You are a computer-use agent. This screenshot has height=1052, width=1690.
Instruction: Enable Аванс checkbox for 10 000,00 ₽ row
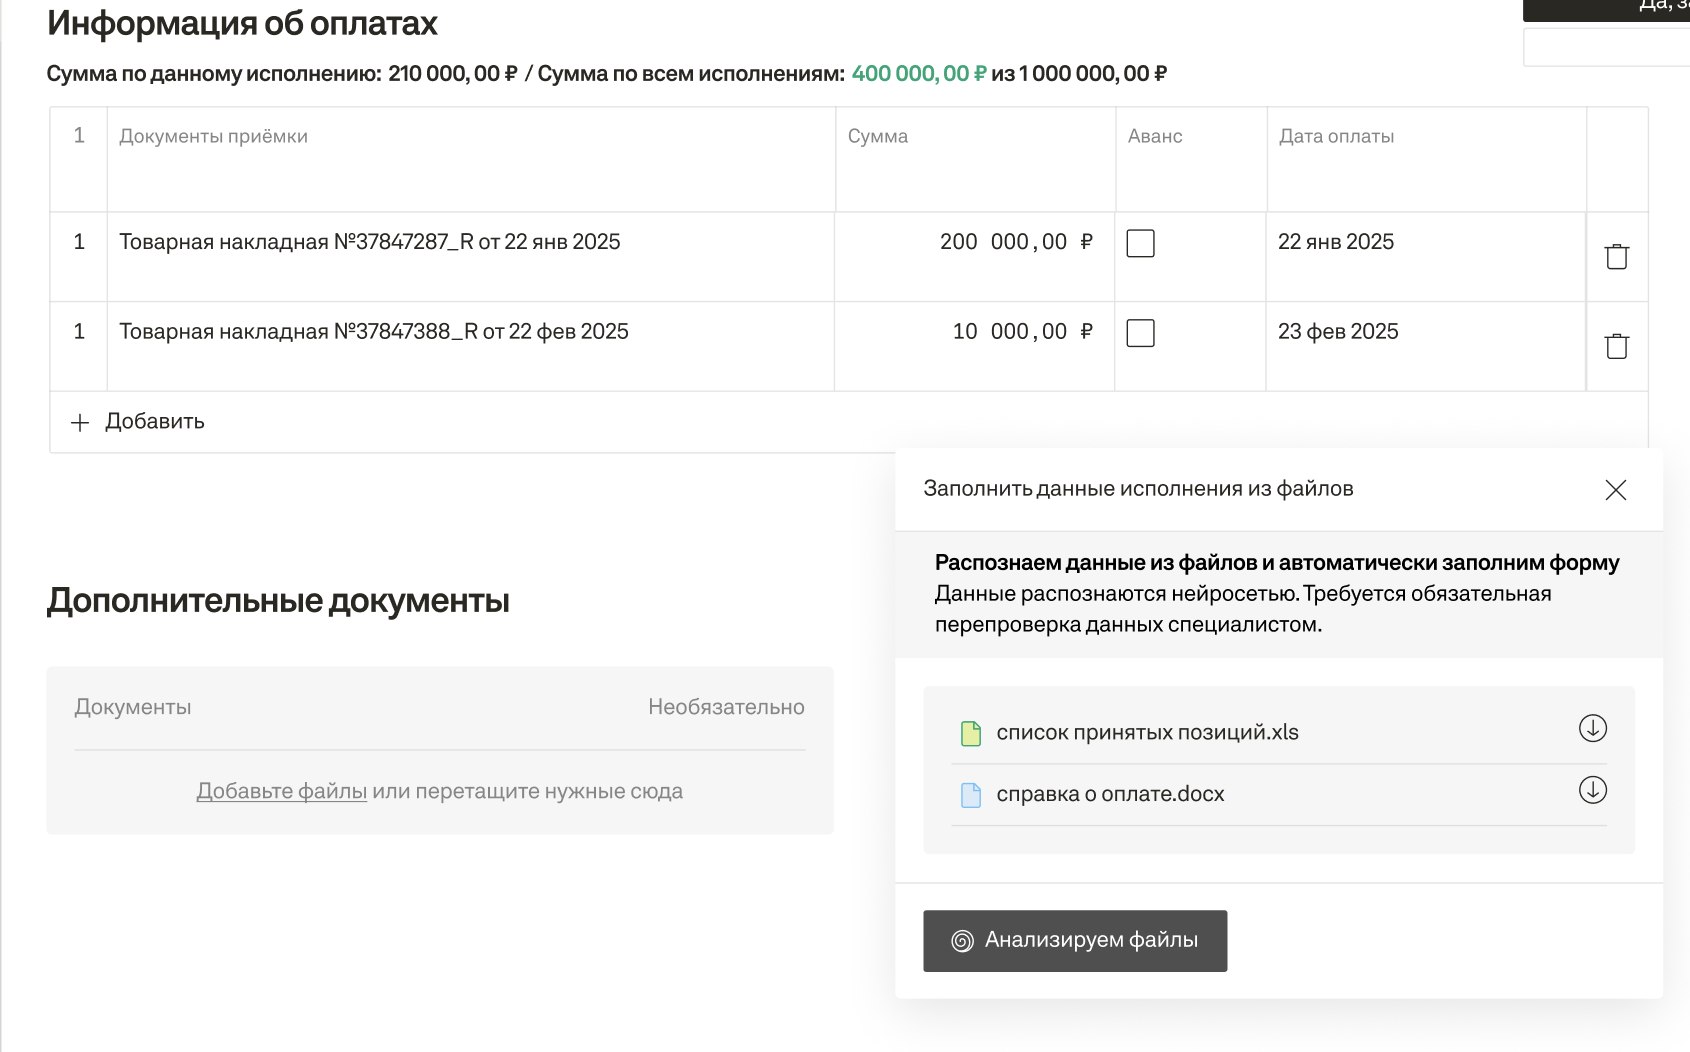(x=1140, y=333)
